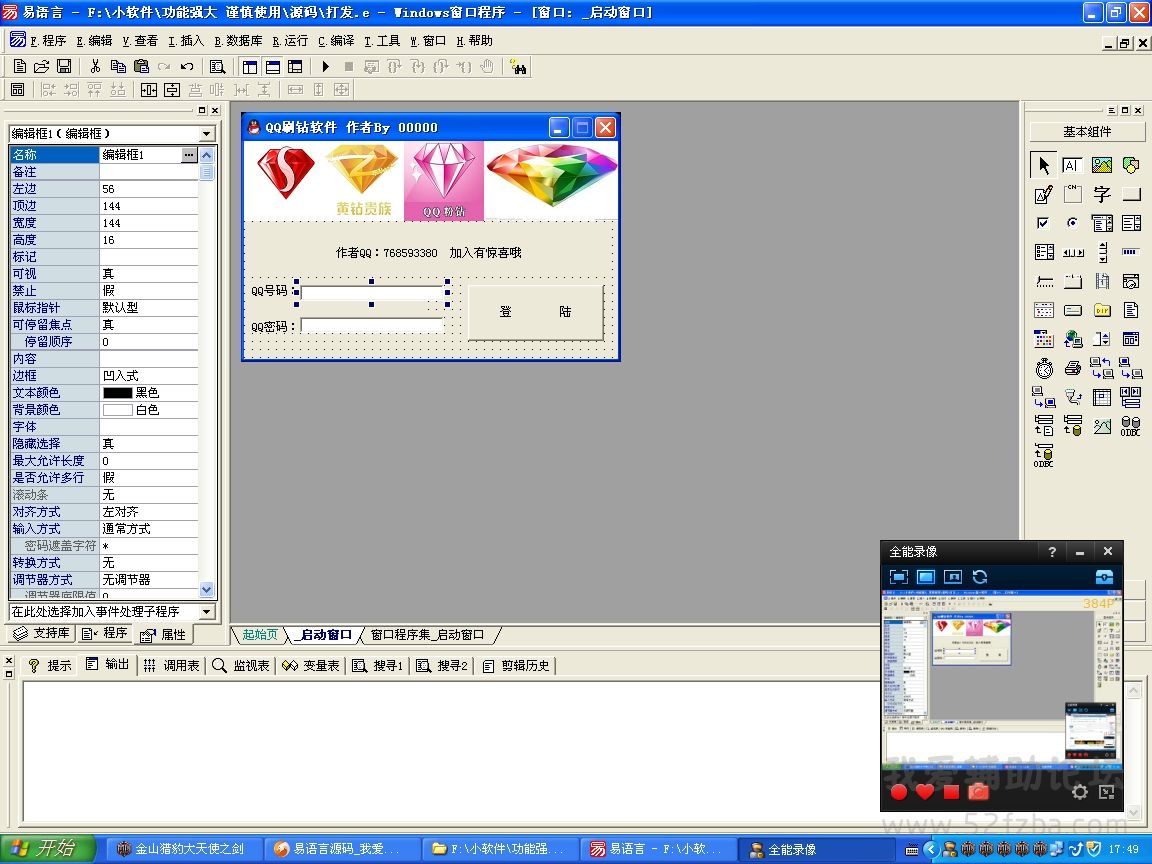
Task: Switch to the 程序 panel tab
Action: point(104,633)
